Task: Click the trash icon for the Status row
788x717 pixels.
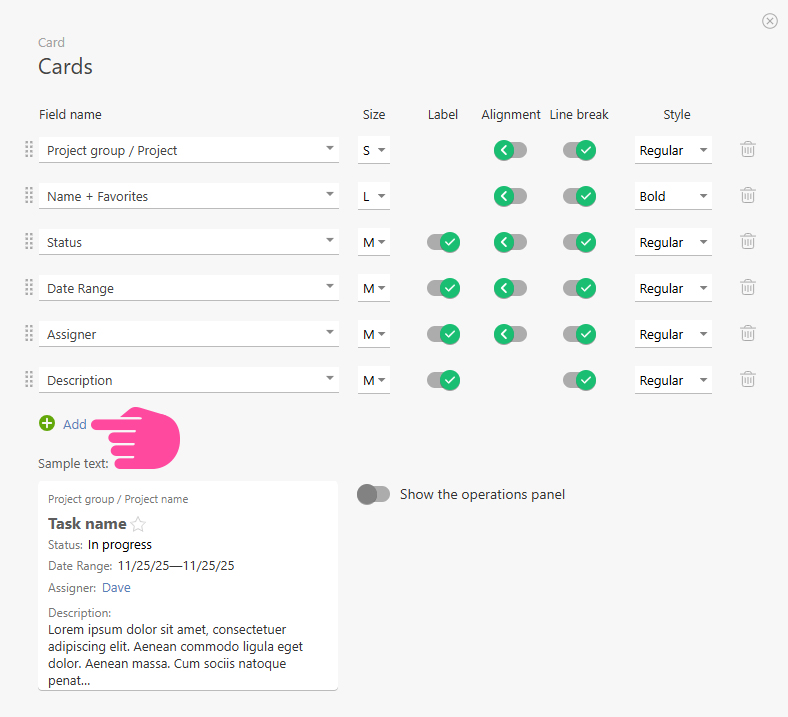Action: pyautogui.click(x=747, y=241)
